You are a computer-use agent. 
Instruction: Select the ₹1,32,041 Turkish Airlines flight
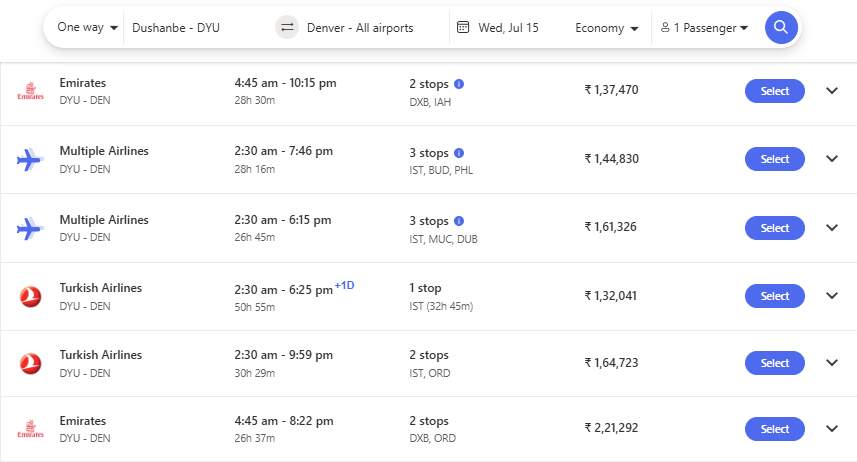click(x=774, y=296)
